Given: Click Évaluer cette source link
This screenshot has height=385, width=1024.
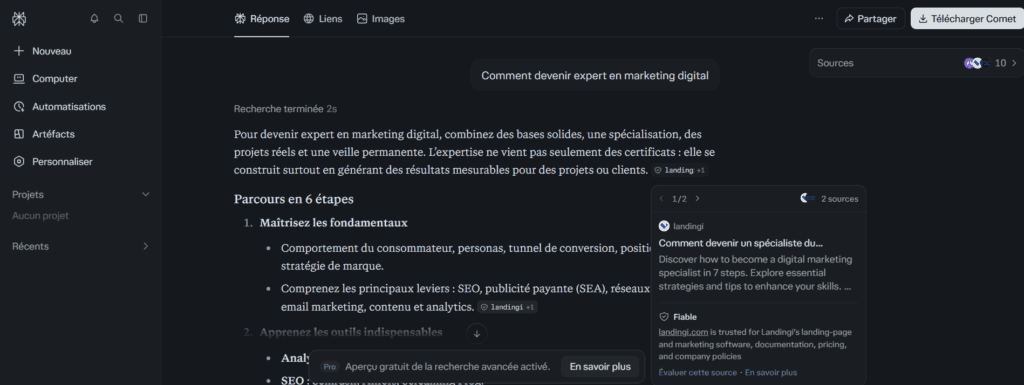Looking at the screenshot, I should (697, 373).
